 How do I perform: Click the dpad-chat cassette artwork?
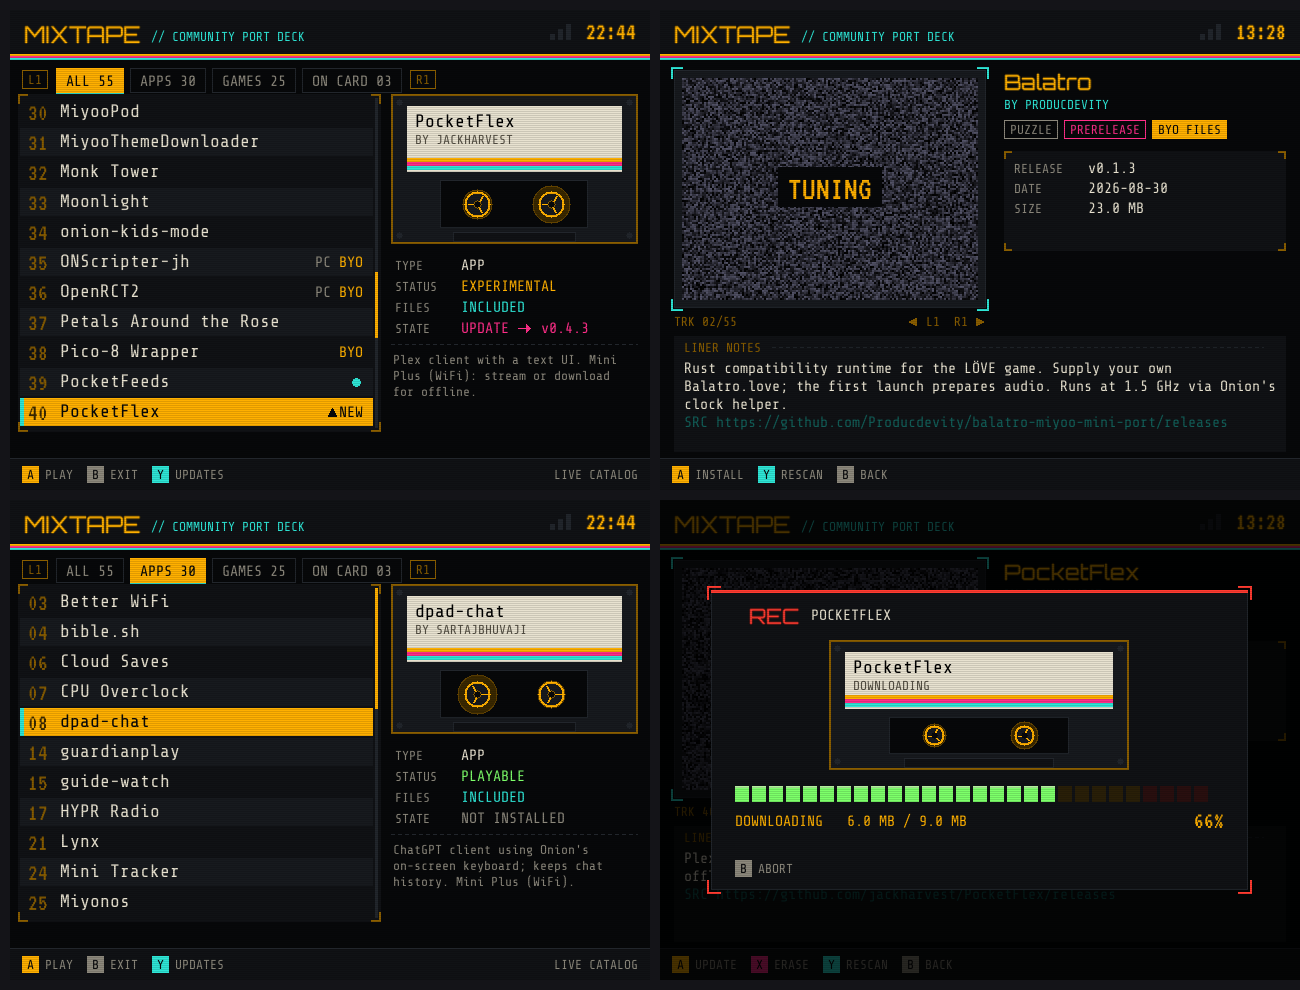514,659
